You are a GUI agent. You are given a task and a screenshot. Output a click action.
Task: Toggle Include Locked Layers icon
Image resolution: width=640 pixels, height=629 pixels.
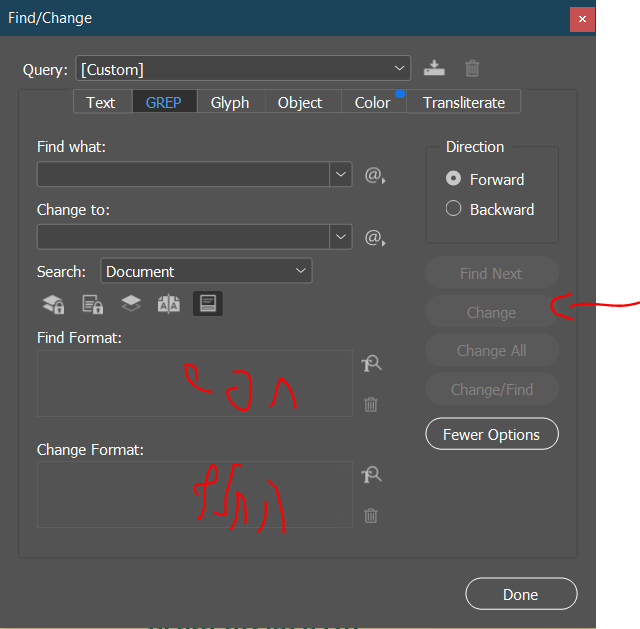53,304
